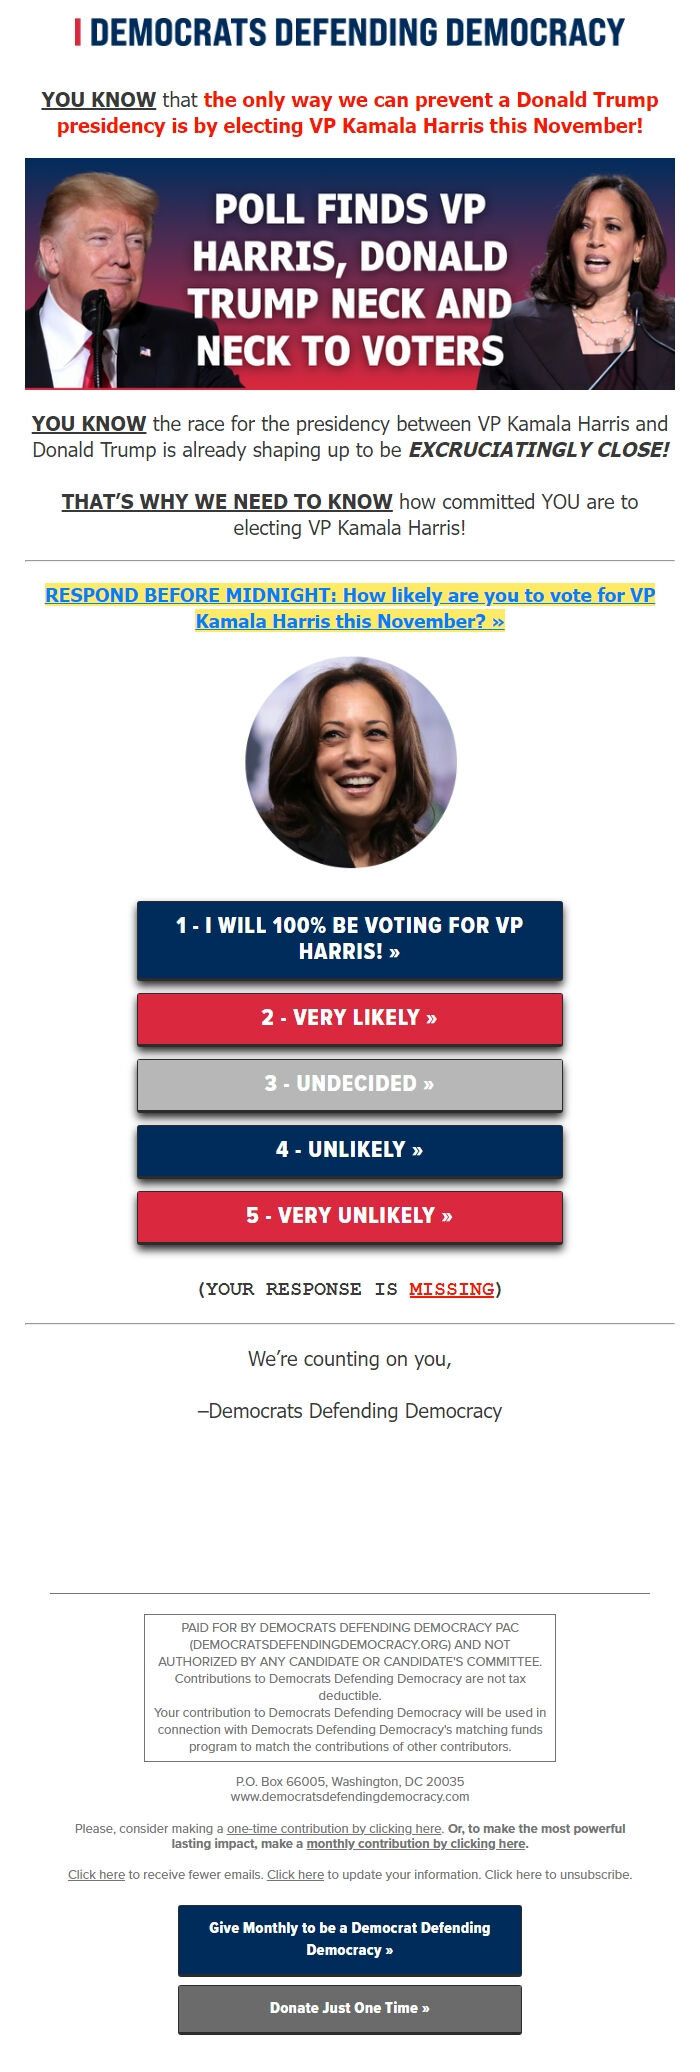The image size is (700, 2072).
Task: Open the poll headline banner image
Action: click(x=350, y=274)
